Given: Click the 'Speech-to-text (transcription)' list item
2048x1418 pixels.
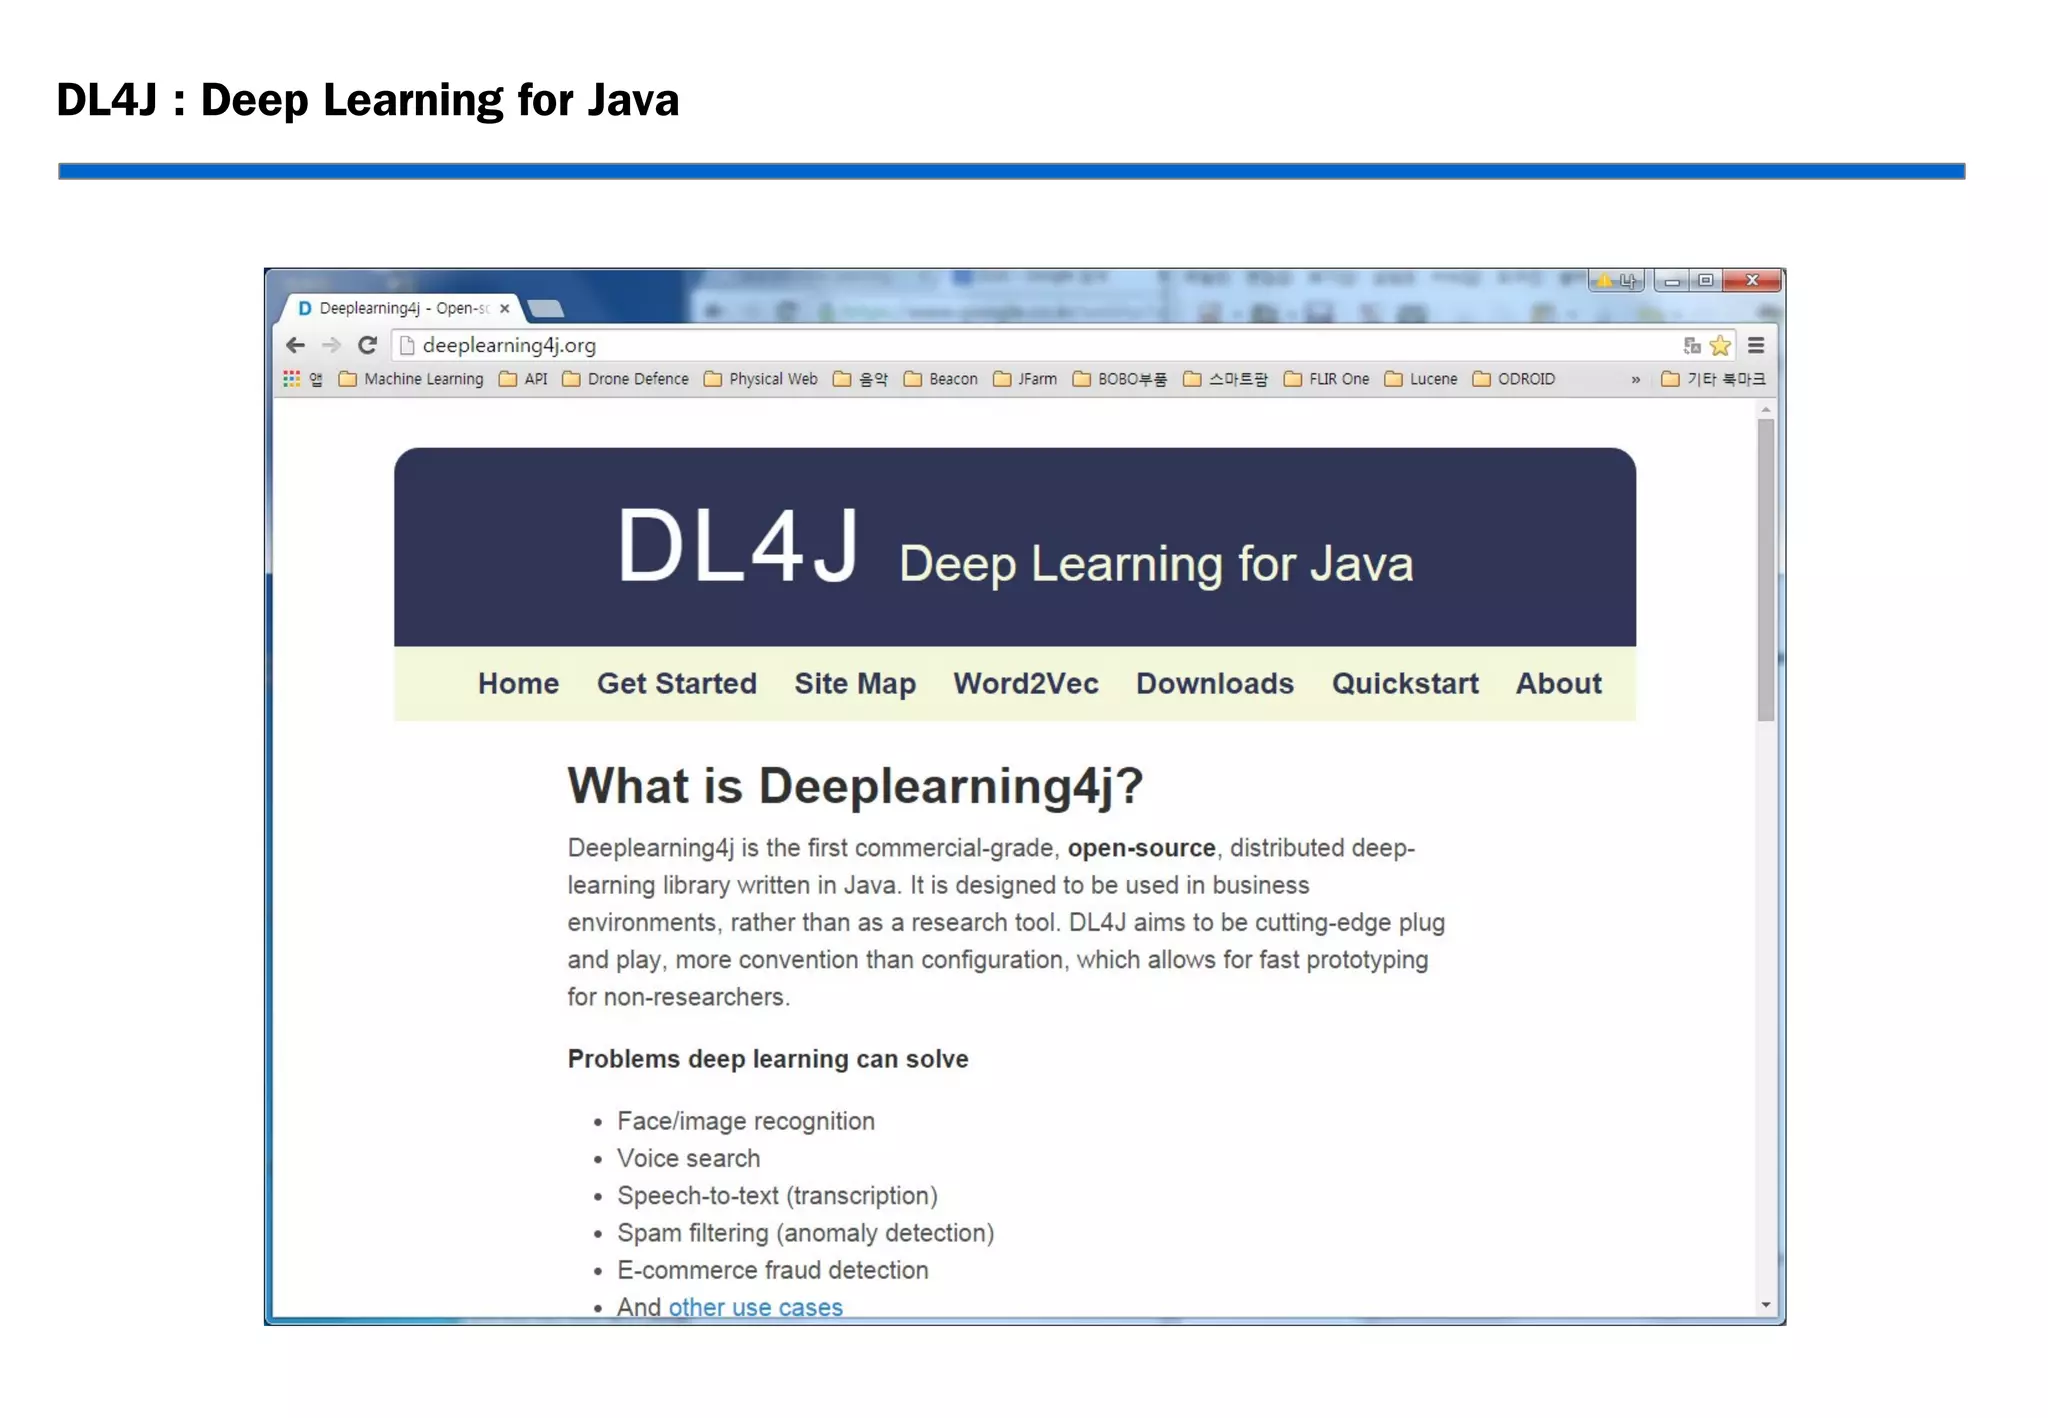Looking at the screenshot, I should click(777, 1196).
